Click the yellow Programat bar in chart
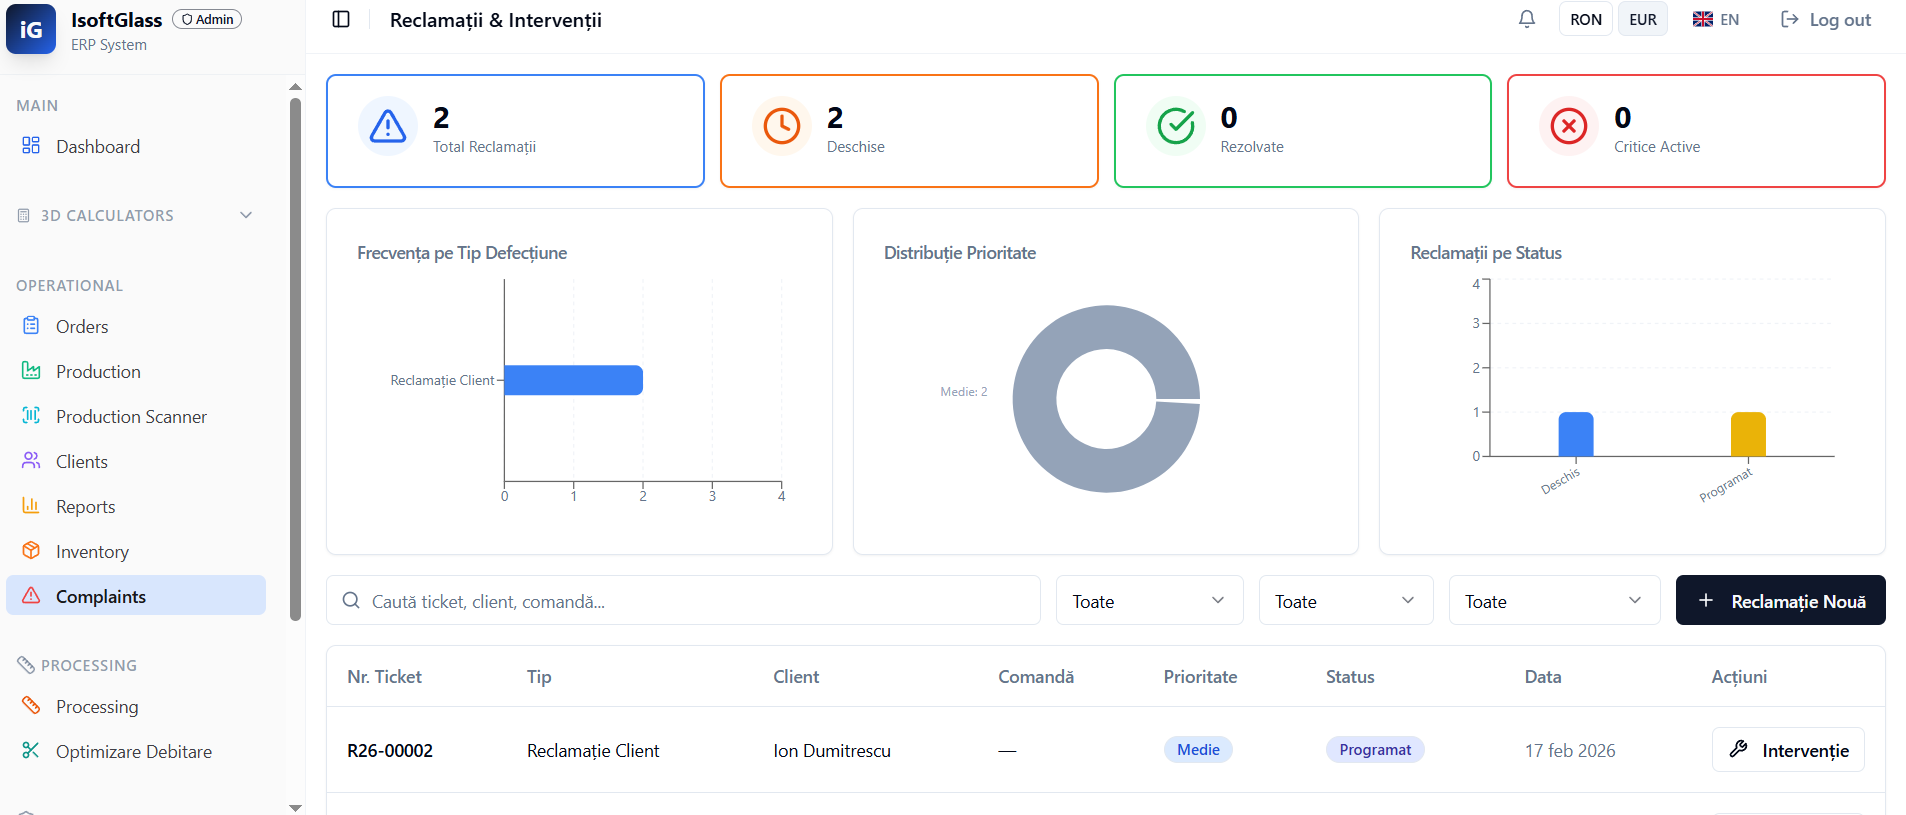The image size is (1906, 815). [x=1748, y=435]
